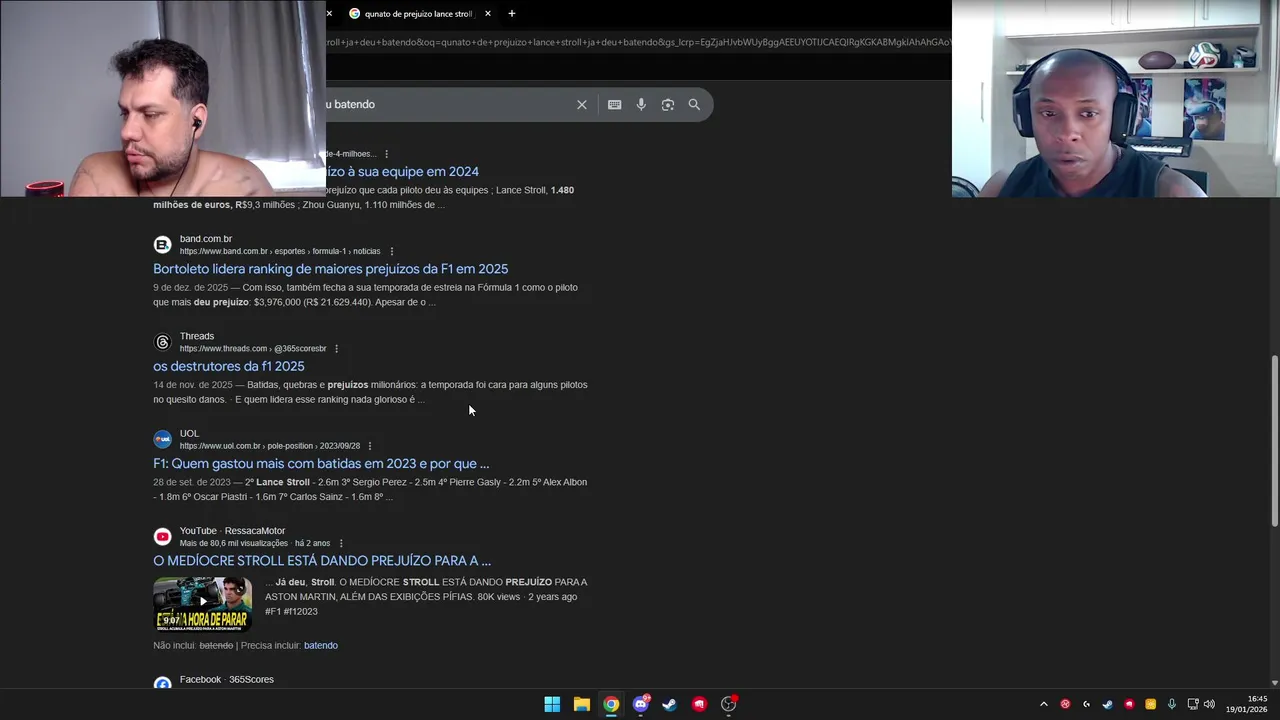Play the RessacaMotor video thumbnail
Viewport: 1280px width, 720px height.
[202, 603]
